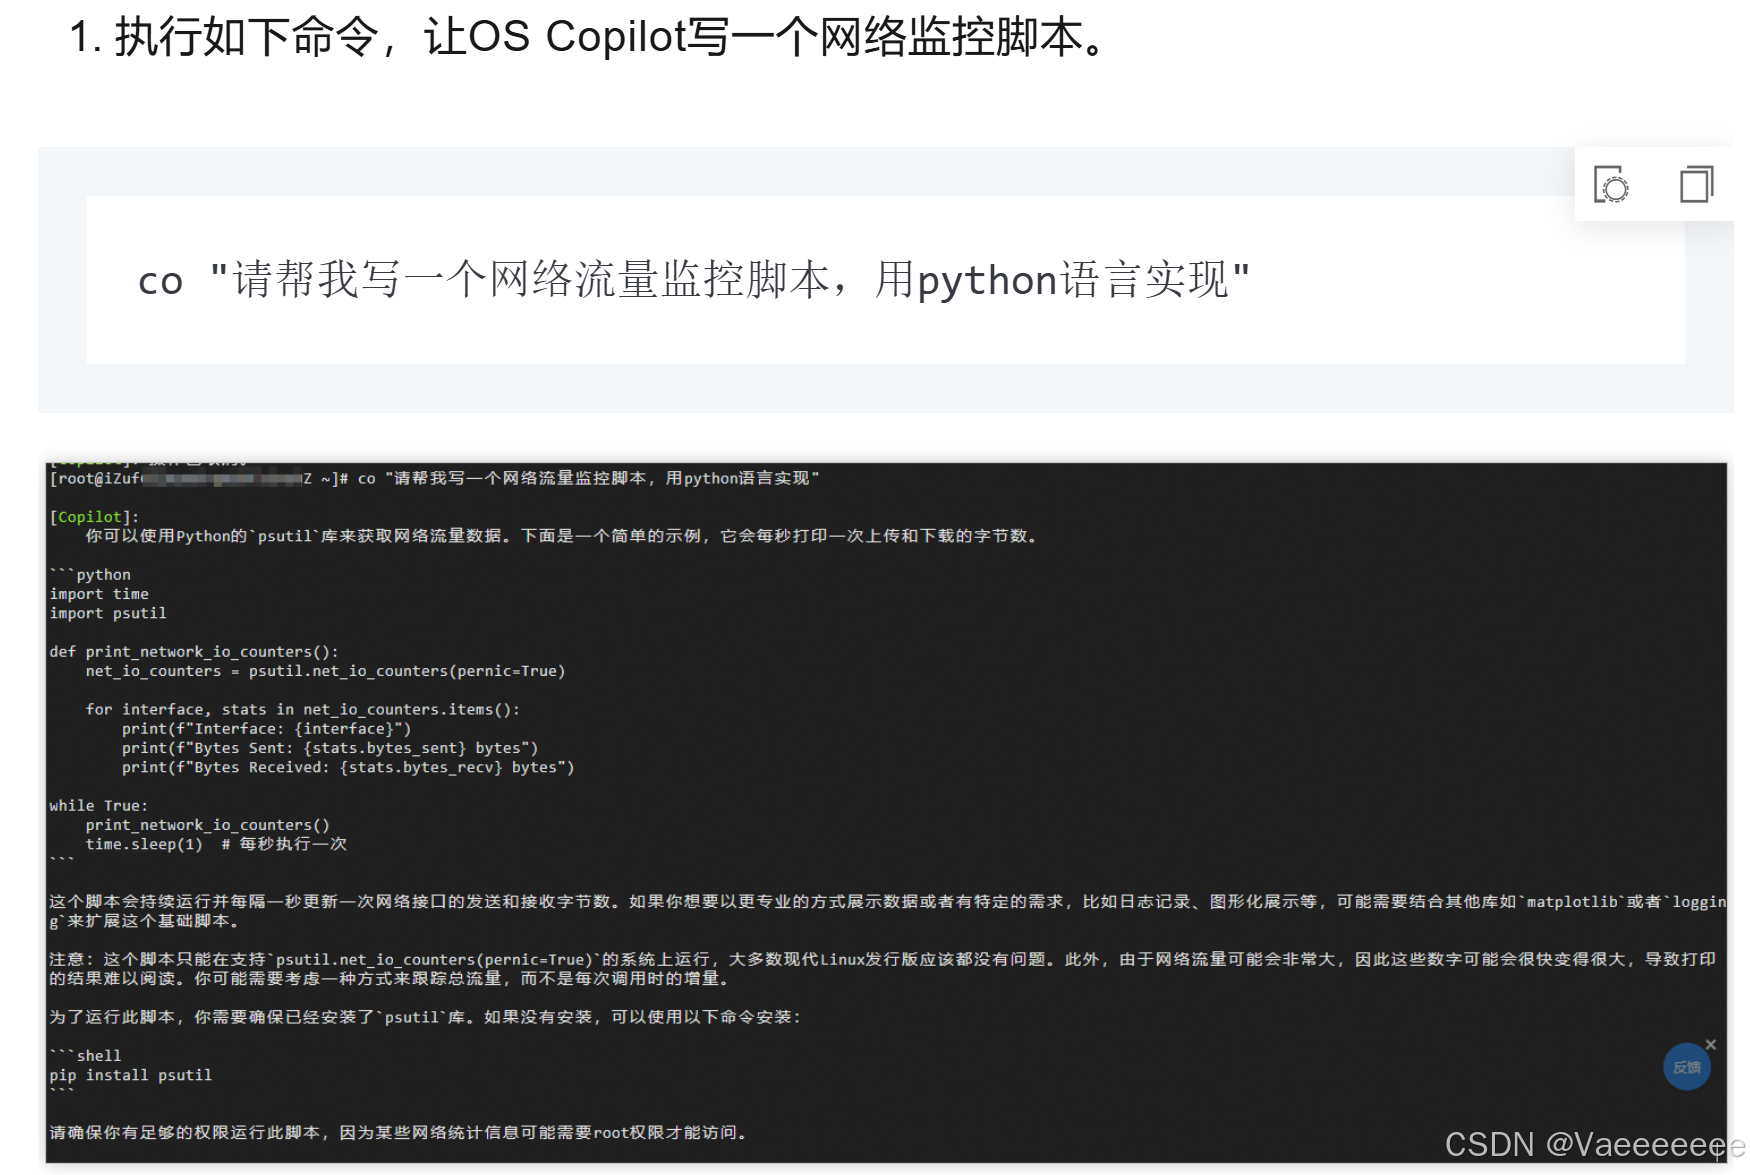Click the Bytes Received print statement line

348,767
